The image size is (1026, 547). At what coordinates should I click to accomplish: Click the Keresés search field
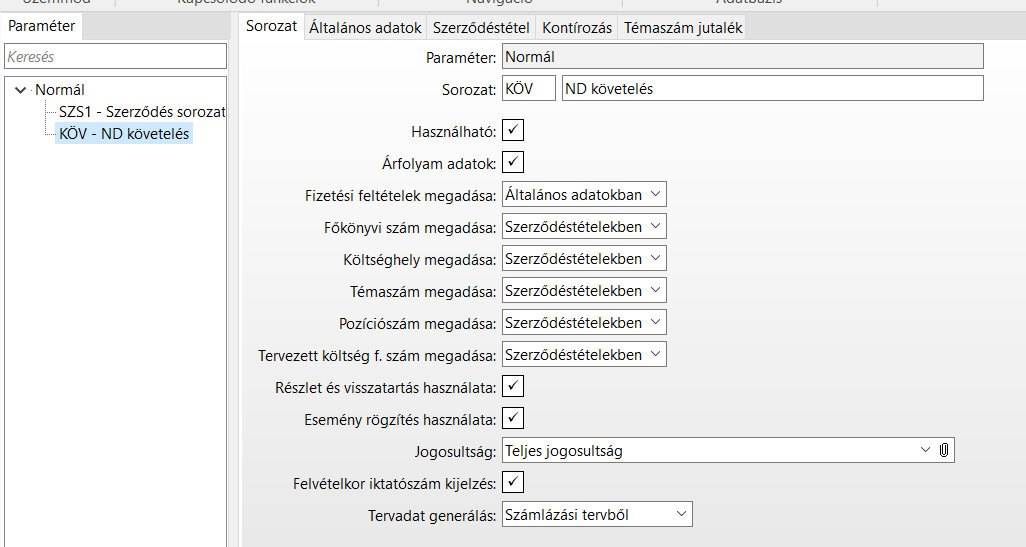pyautogui.click(x=116, y=57)
